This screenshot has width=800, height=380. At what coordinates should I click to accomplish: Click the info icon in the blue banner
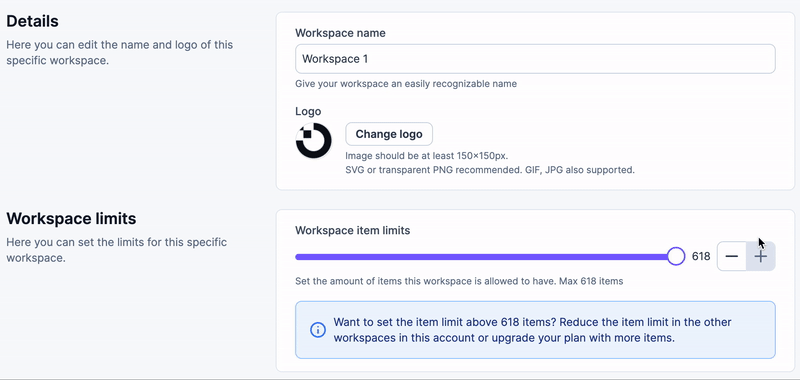click(x=317, y=330)
